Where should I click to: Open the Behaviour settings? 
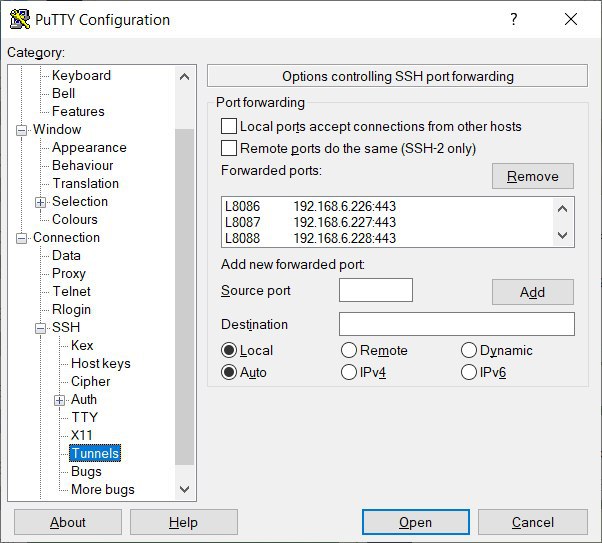click(x=83, y=166)
